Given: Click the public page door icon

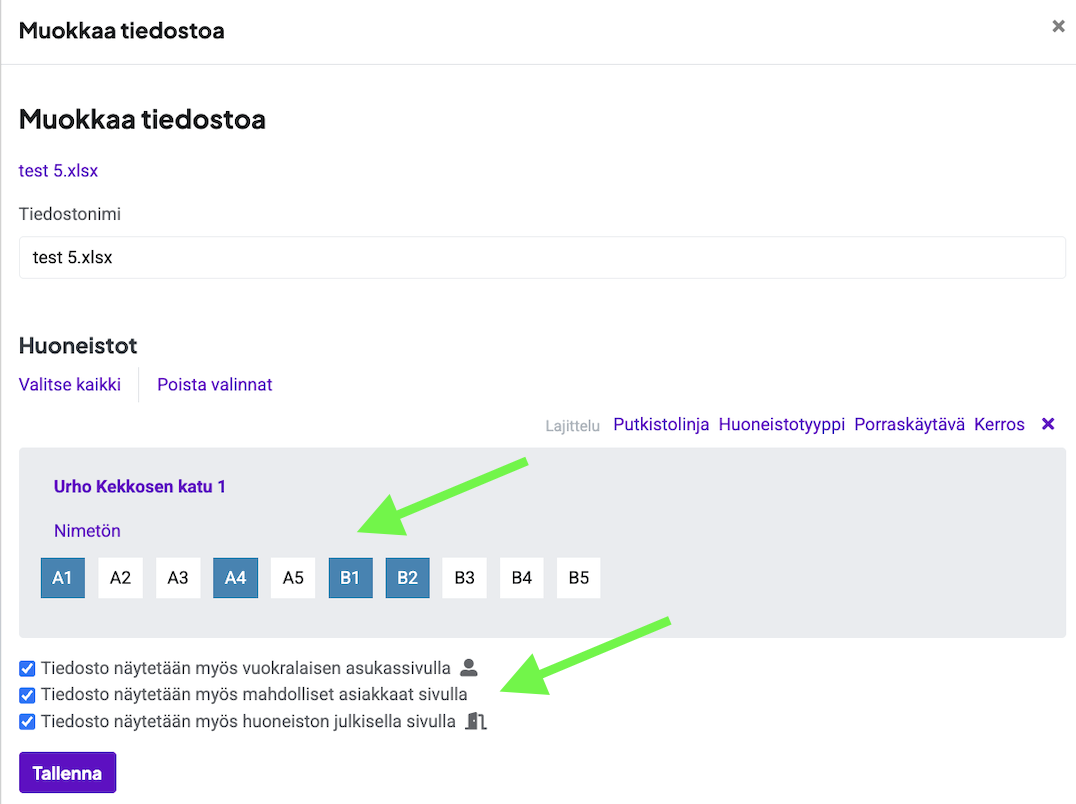Looking at the screenshot, I should click(x=477, y=721).
